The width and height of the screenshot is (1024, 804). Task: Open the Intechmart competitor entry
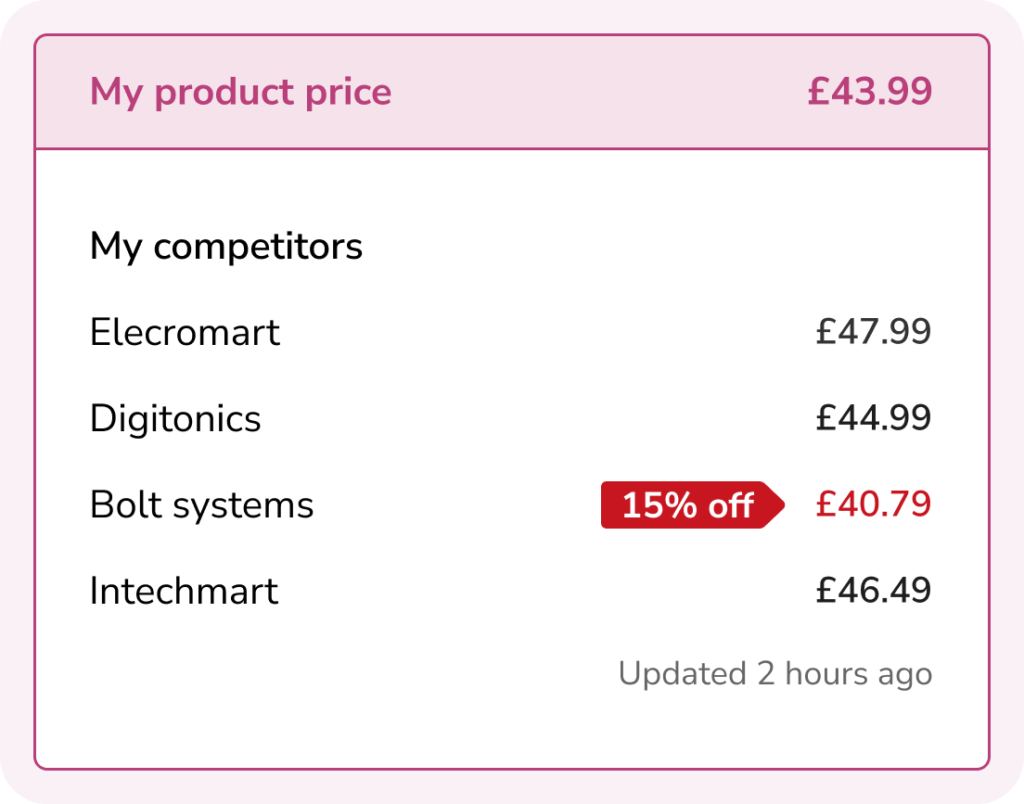coord(184,591)
